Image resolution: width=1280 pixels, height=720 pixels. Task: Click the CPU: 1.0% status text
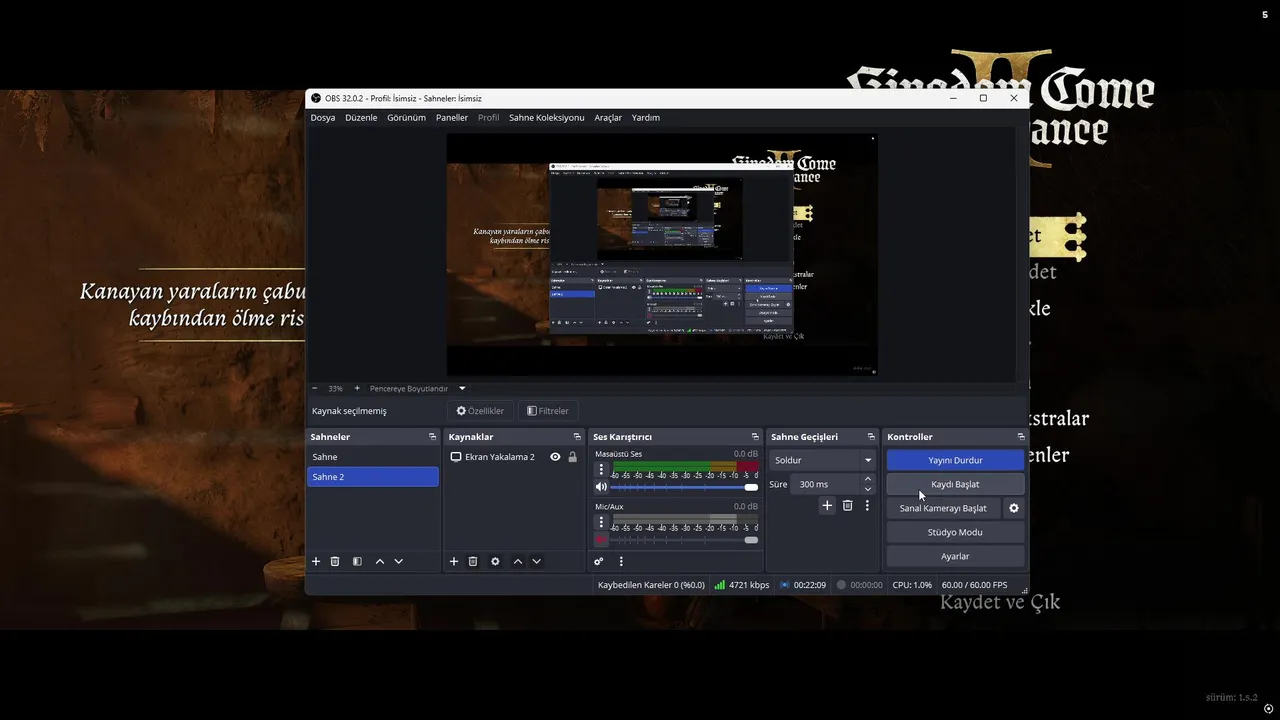[x=912, y=585]
